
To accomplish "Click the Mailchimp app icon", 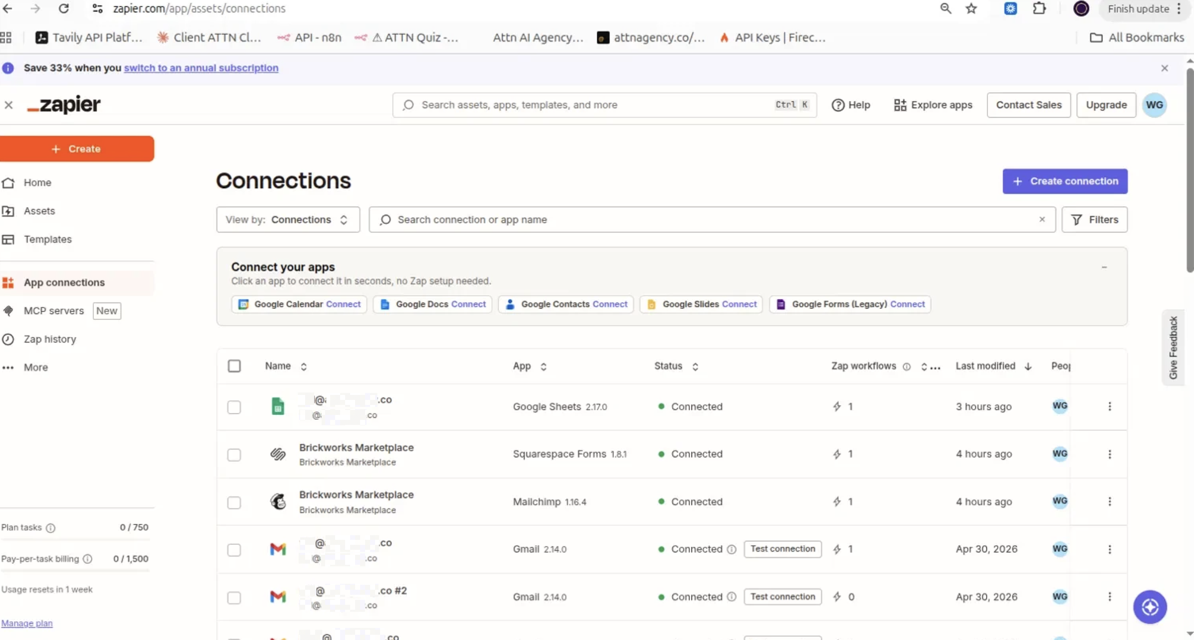I will 278,502.
